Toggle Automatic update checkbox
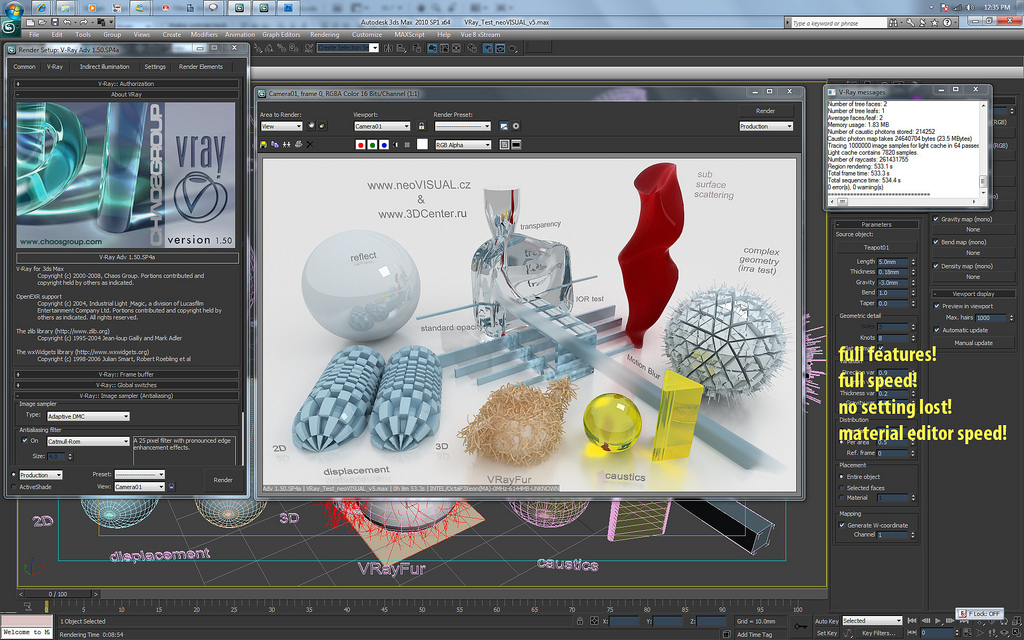The height and width of the screenshot is (640, 1024). [937, 330]
